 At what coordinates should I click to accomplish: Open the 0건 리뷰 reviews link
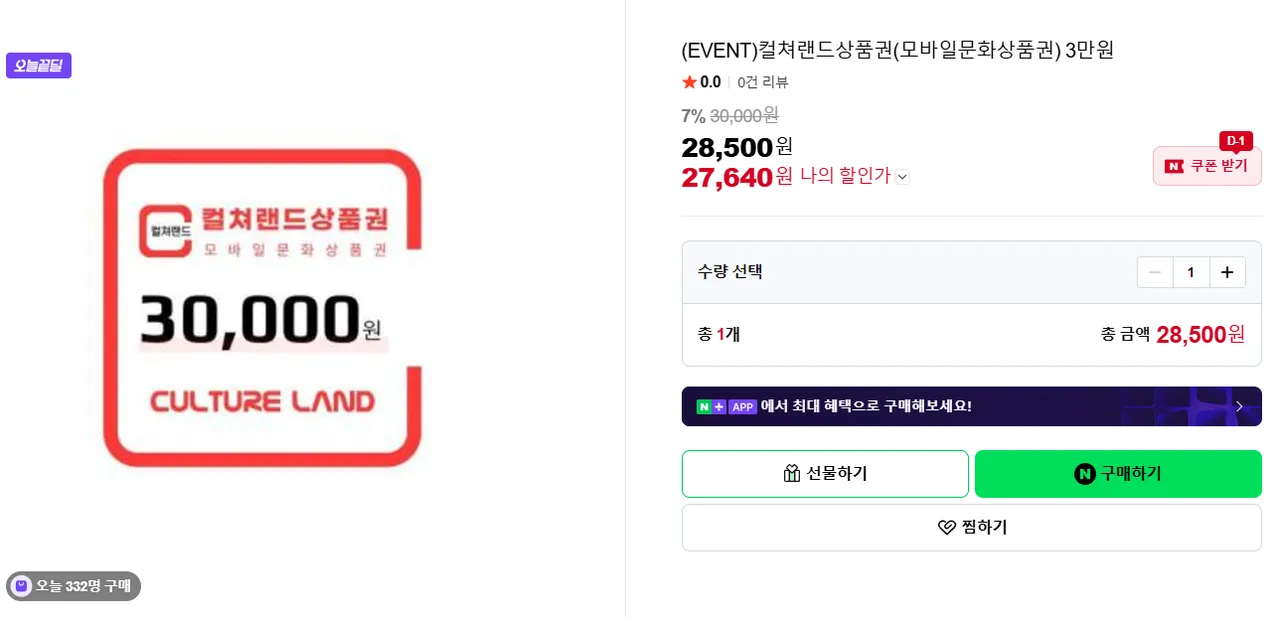[762, 82]
